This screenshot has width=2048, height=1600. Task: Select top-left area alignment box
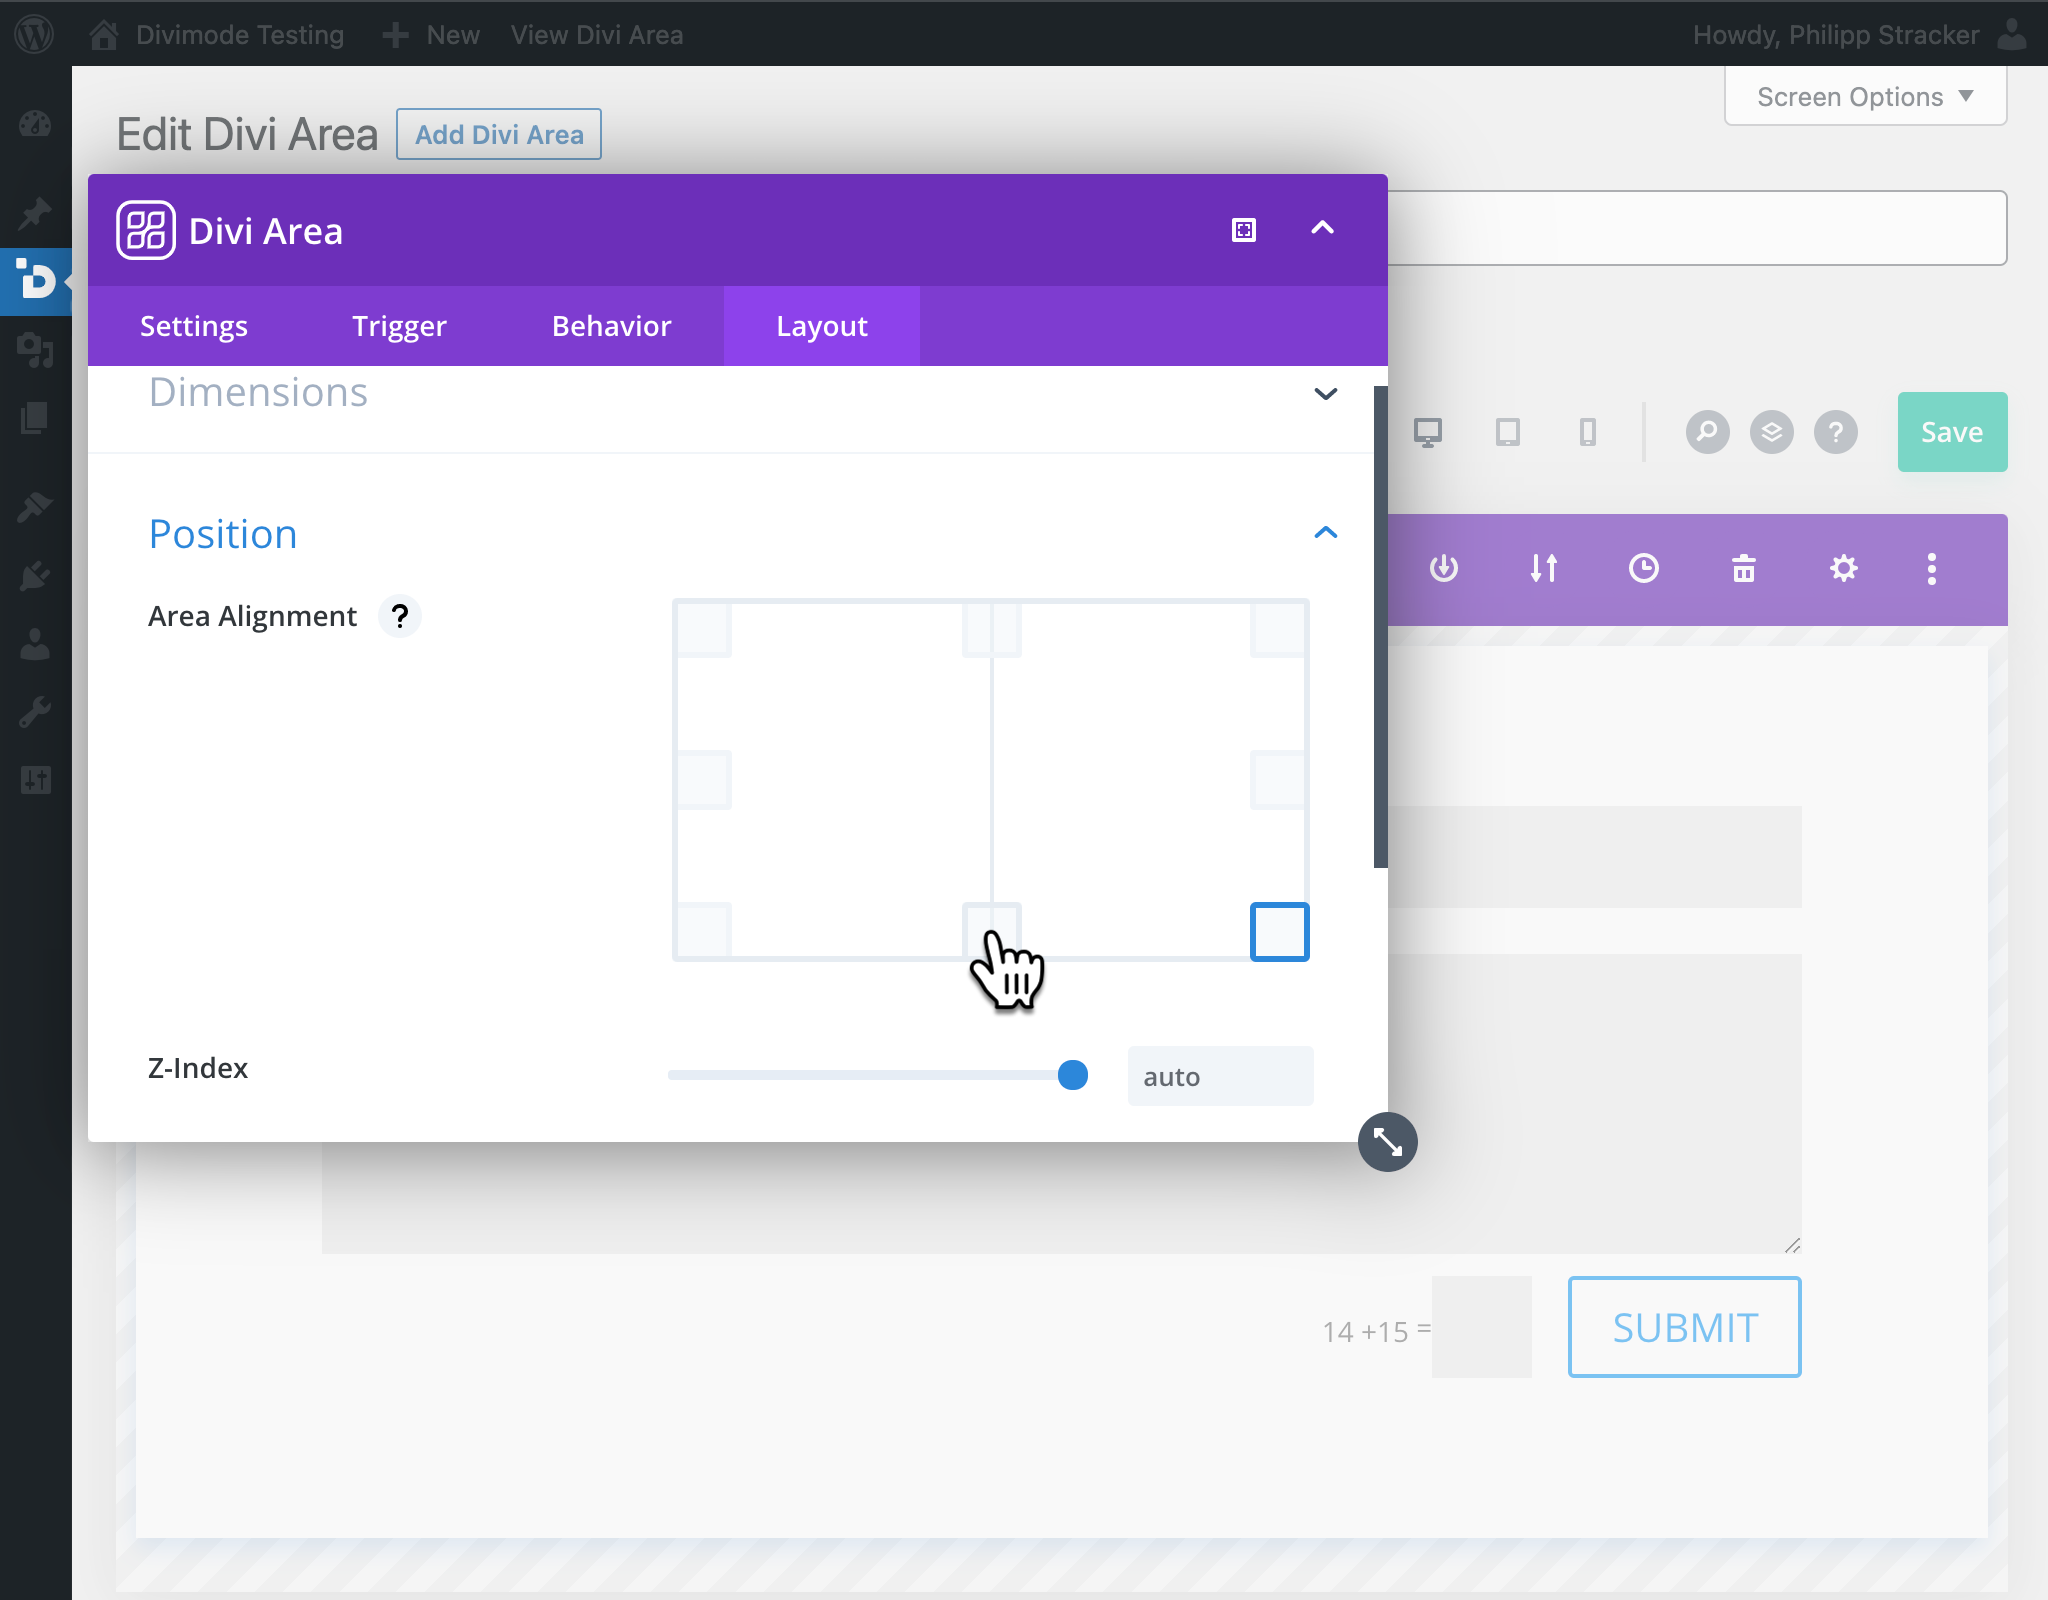tap(703, 629)
